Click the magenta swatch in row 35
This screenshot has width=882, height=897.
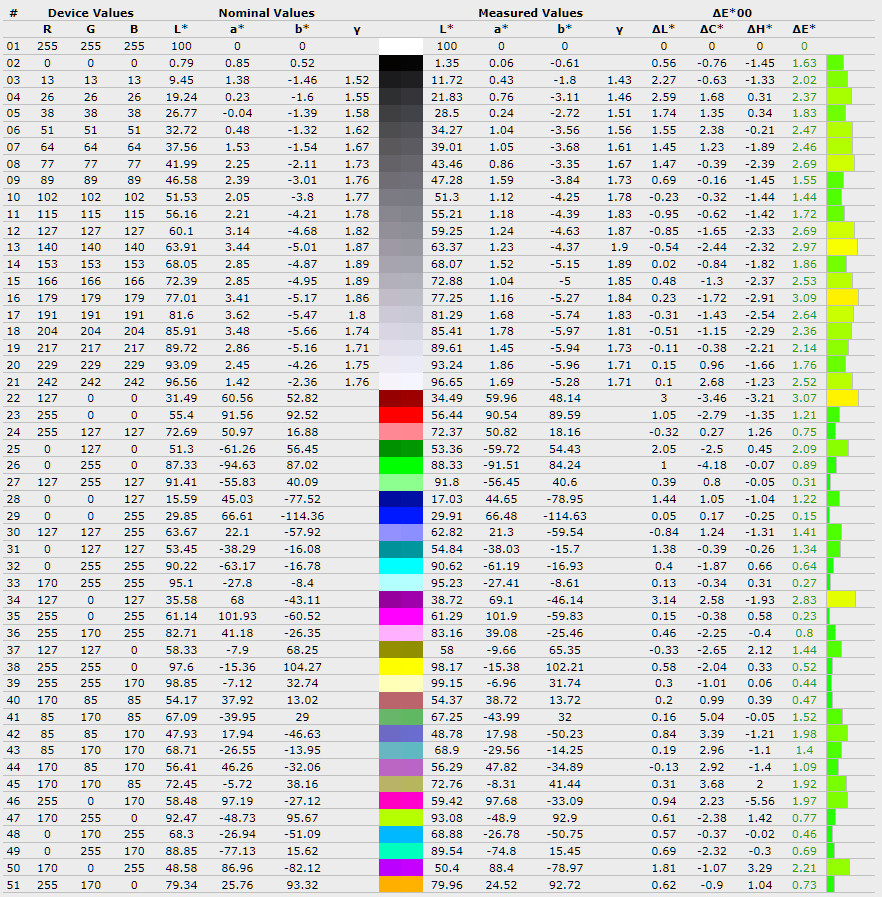coord(401,616)
